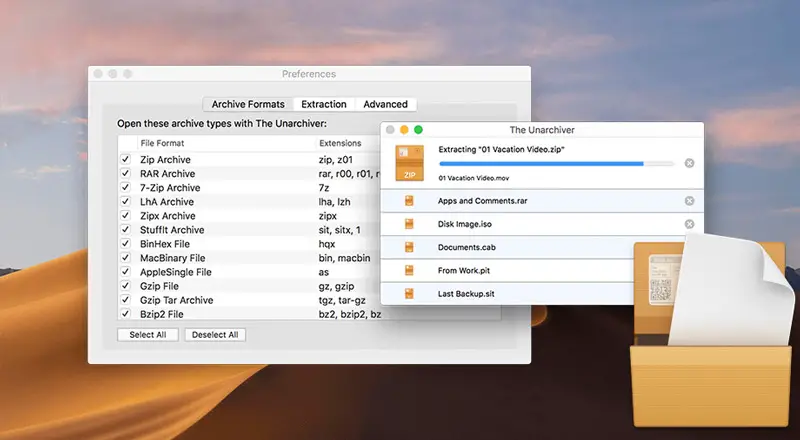
Task: Click the Select All button
Action: coord(148,335)
